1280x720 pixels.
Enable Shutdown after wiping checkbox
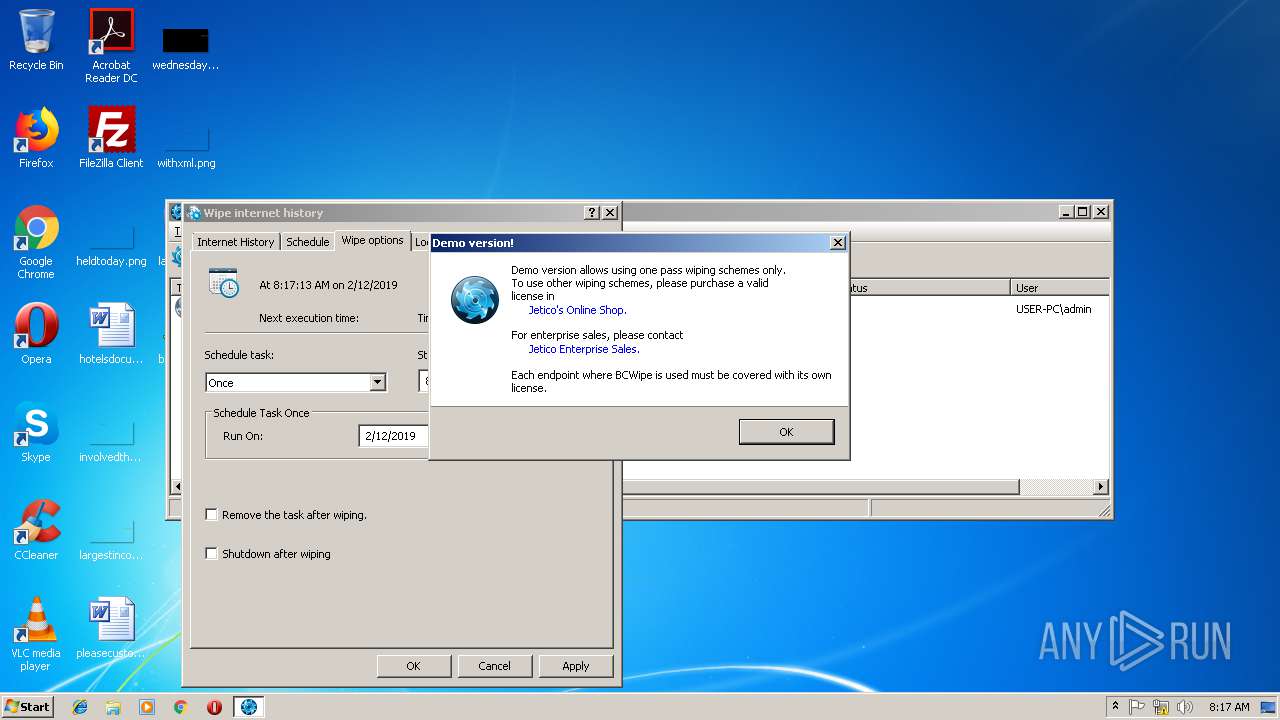[x=211, y=553]
